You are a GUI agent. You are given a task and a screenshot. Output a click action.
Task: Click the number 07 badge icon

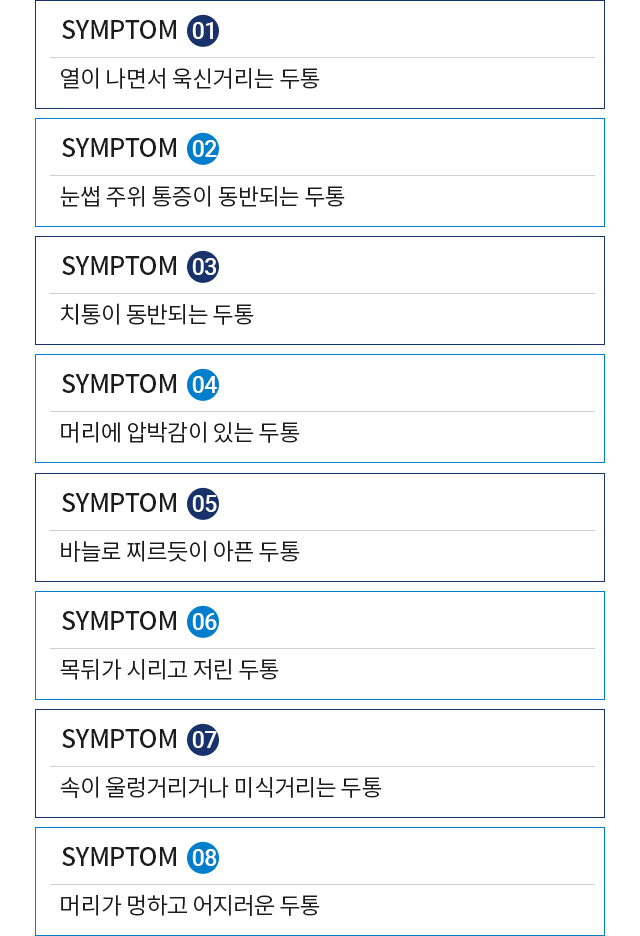click(x=203, y=740)
